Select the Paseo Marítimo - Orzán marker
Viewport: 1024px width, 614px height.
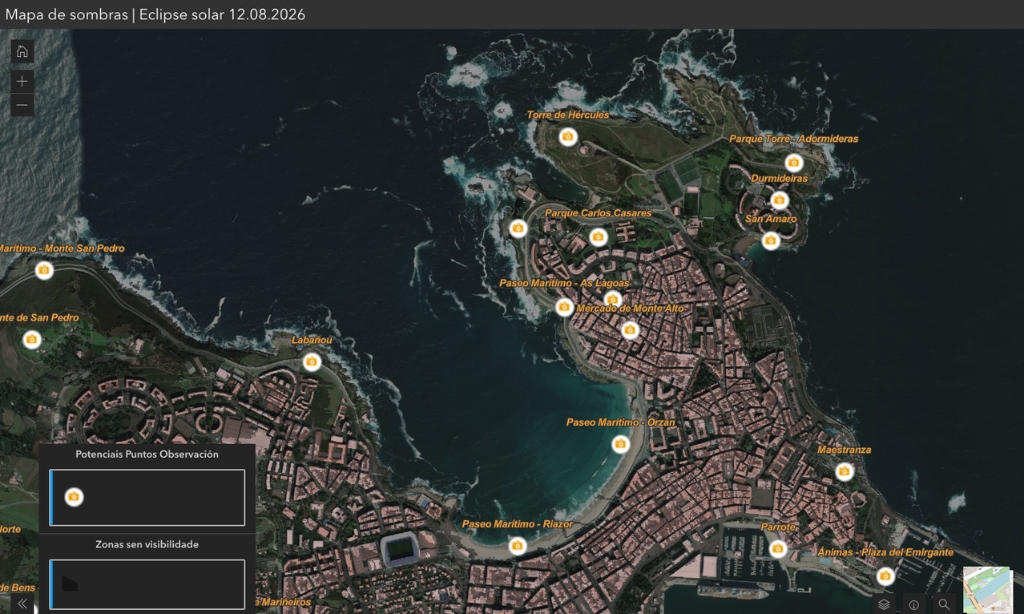[620, 443]
